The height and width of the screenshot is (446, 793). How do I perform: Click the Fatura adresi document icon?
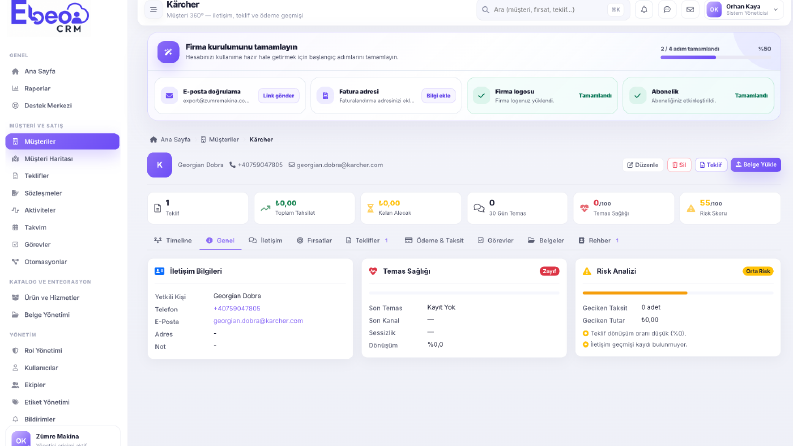coord(325,96)
